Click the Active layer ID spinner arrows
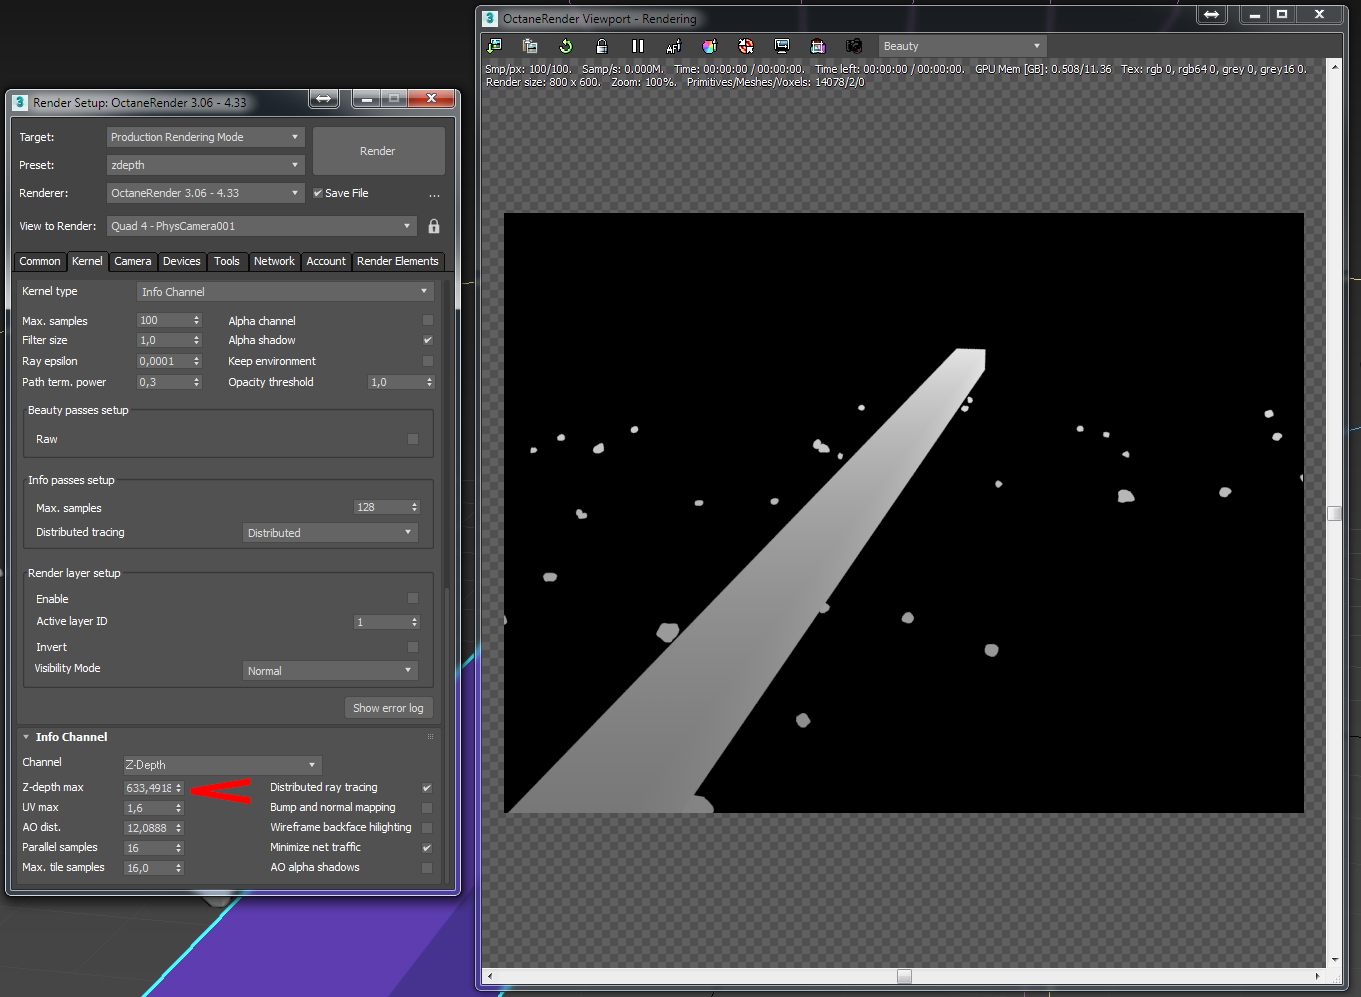This screenshot has height=997, width=1361. (415, 622)
